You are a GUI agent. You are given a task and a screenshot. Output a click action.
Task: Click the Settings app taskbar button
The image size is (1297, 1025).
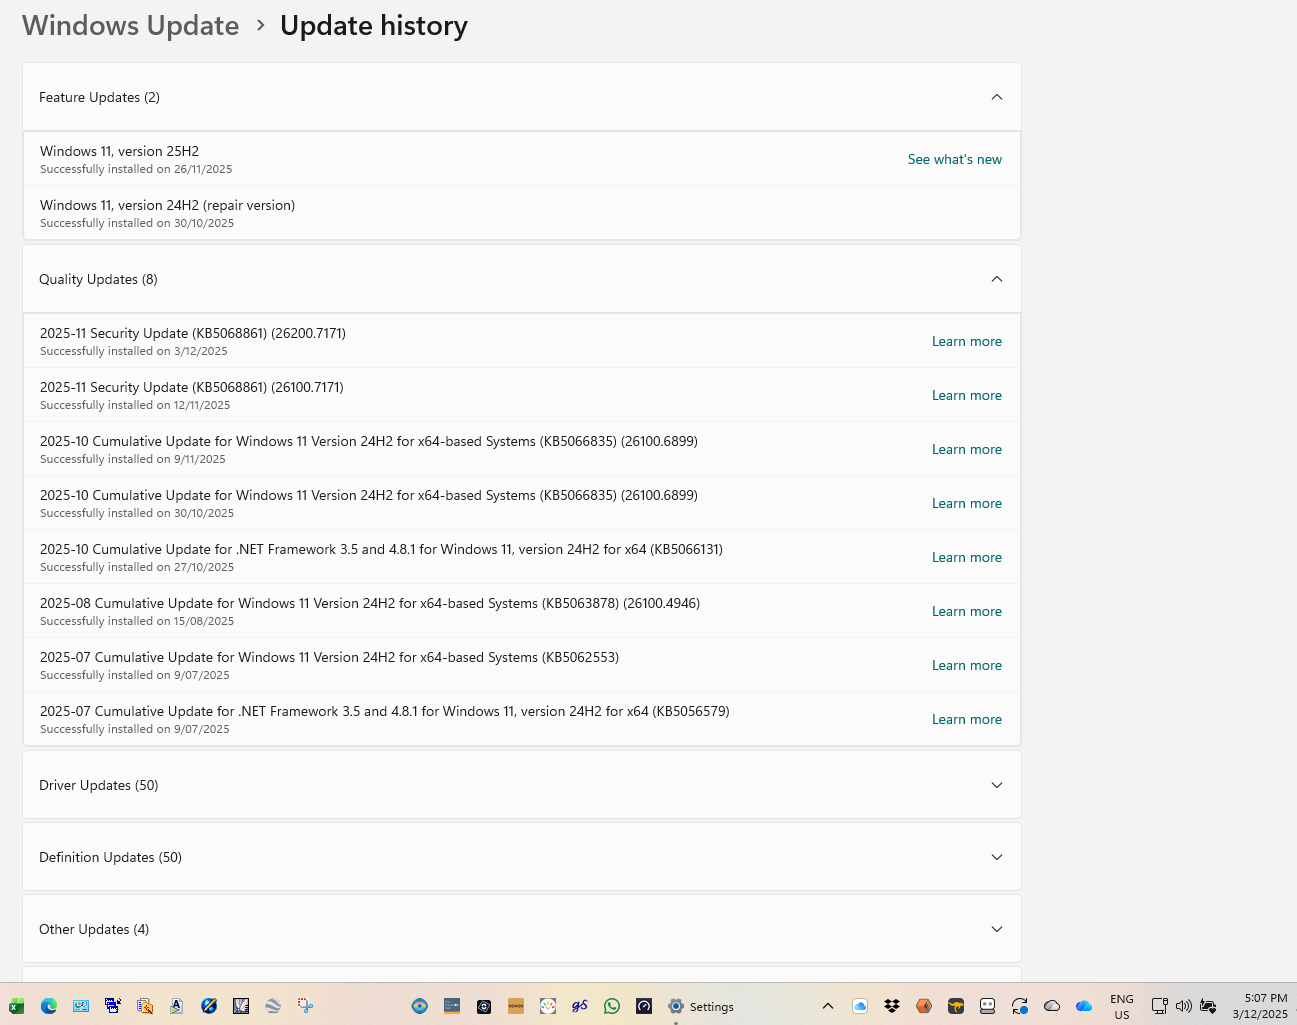(x=701, y=1006)
